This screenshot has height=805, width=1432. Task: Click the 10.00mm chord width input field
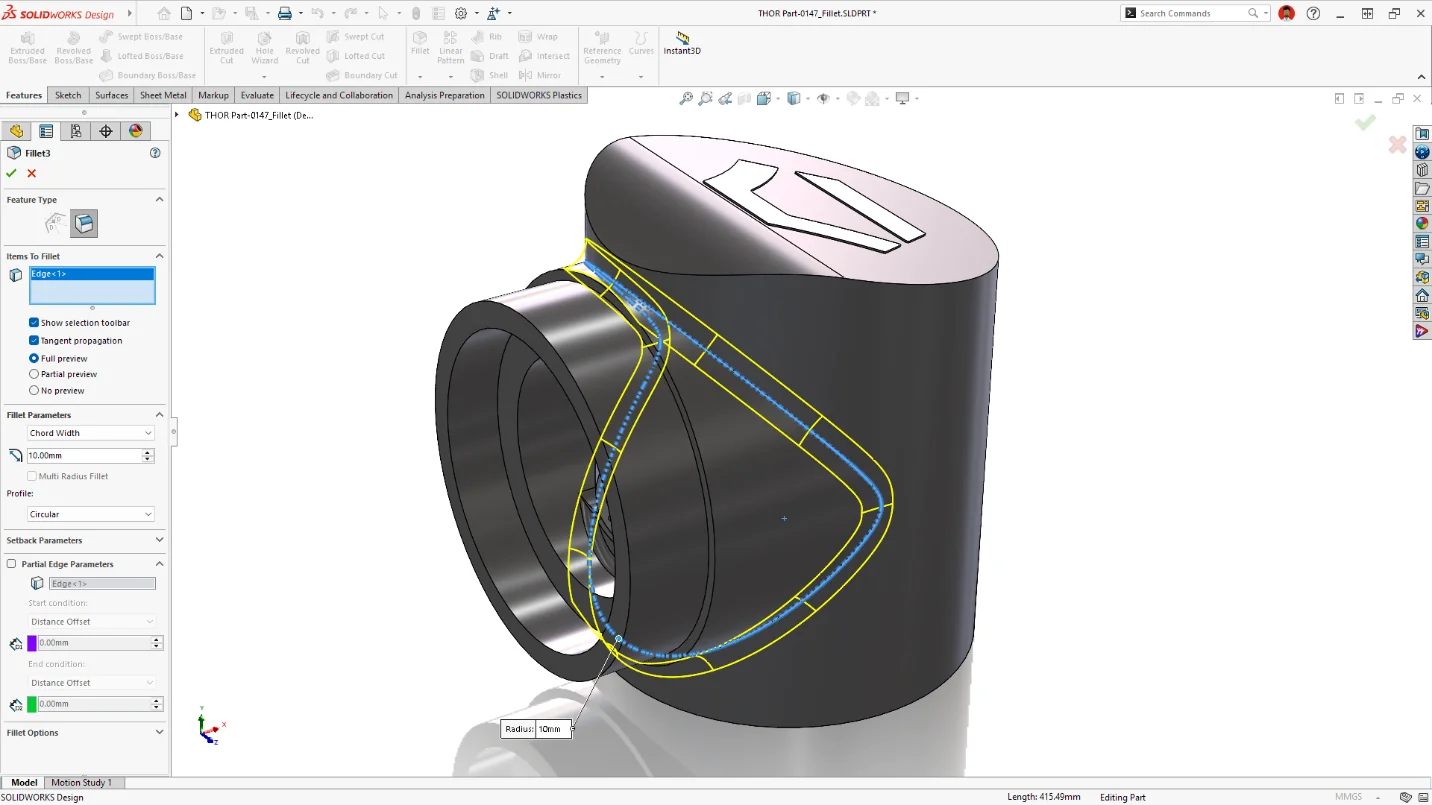[x=84, y=455]
